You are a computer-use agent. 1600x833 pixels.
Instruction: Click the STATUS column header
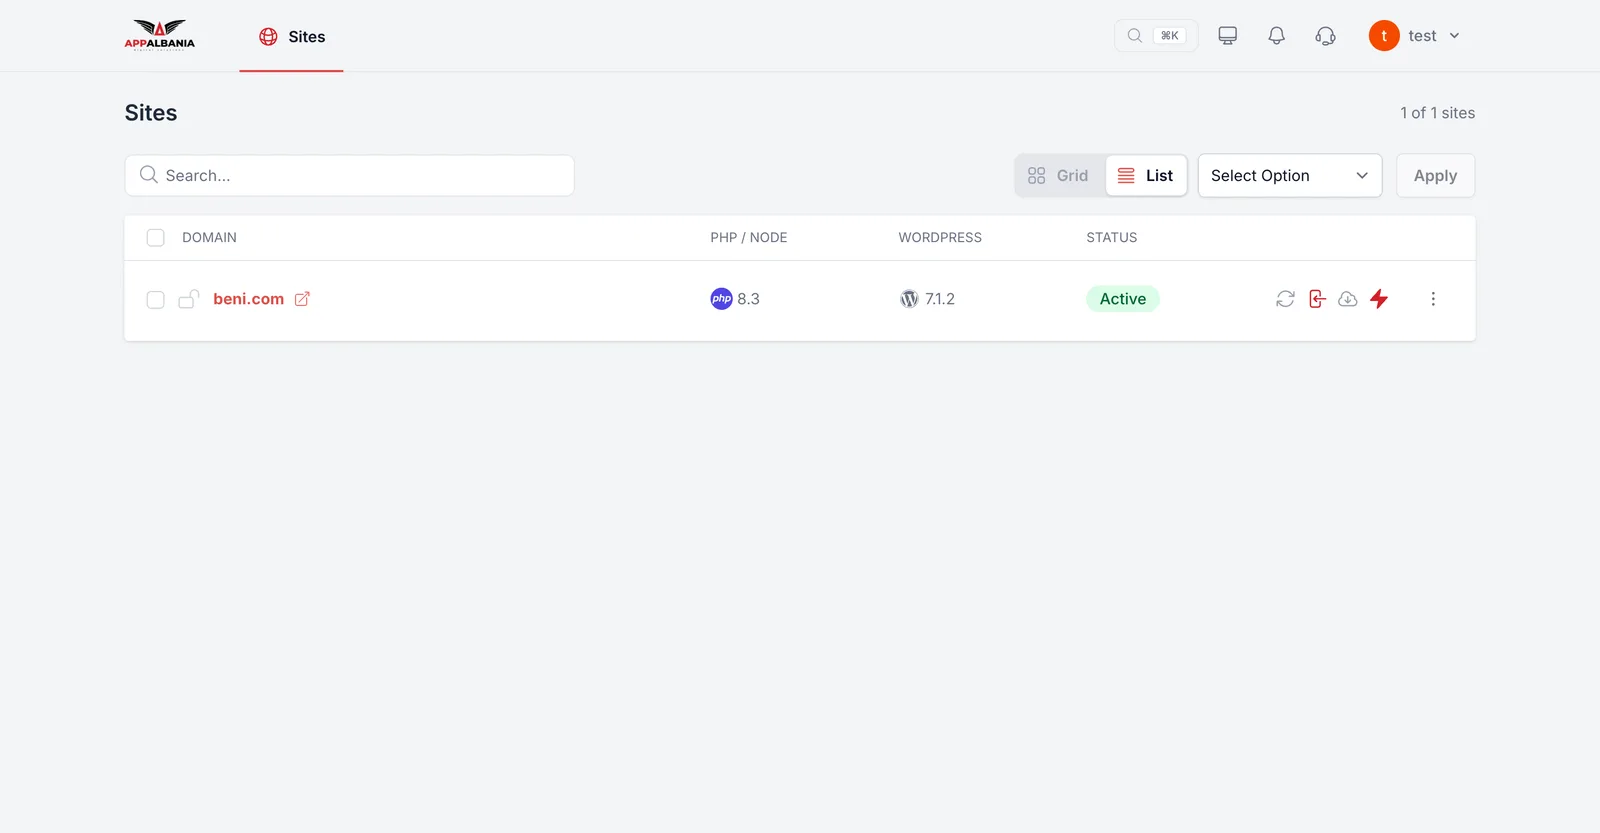point(1111,238)
